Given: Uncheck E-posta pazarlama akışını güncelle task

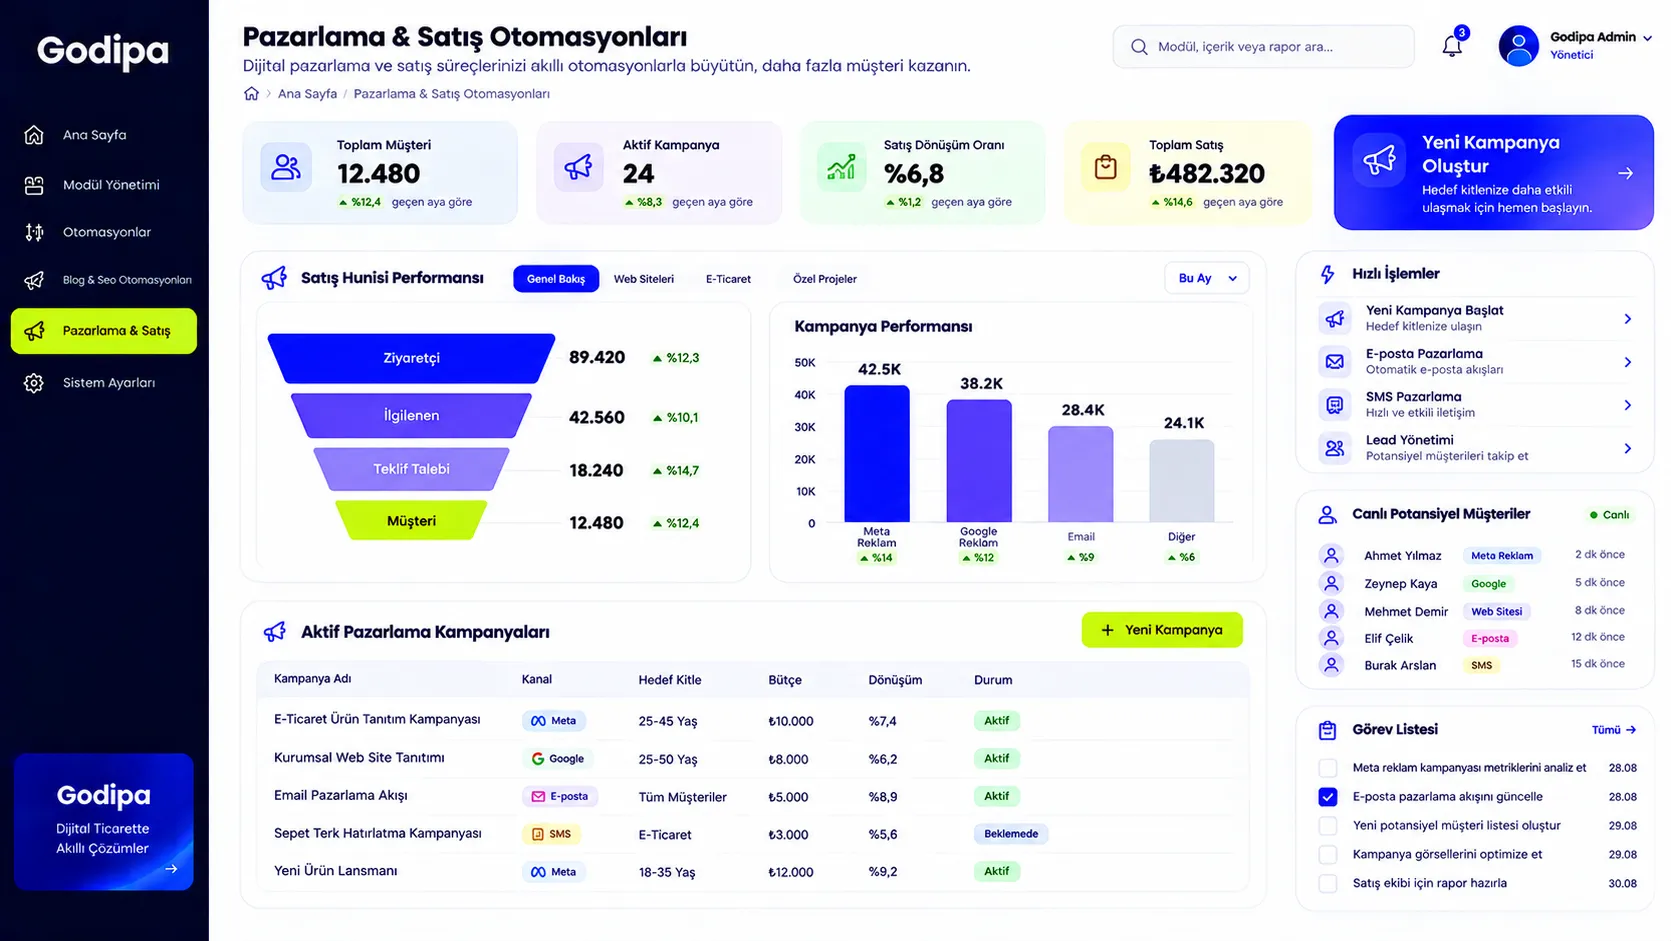Looking at the screenshot, I should pyautogui.click(x=1328, y=797).
